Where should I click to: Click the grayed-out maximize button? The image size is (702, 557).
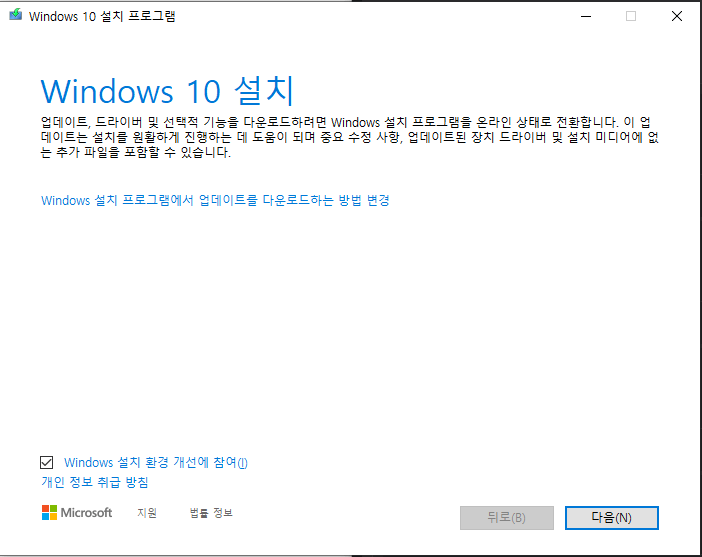631,17
